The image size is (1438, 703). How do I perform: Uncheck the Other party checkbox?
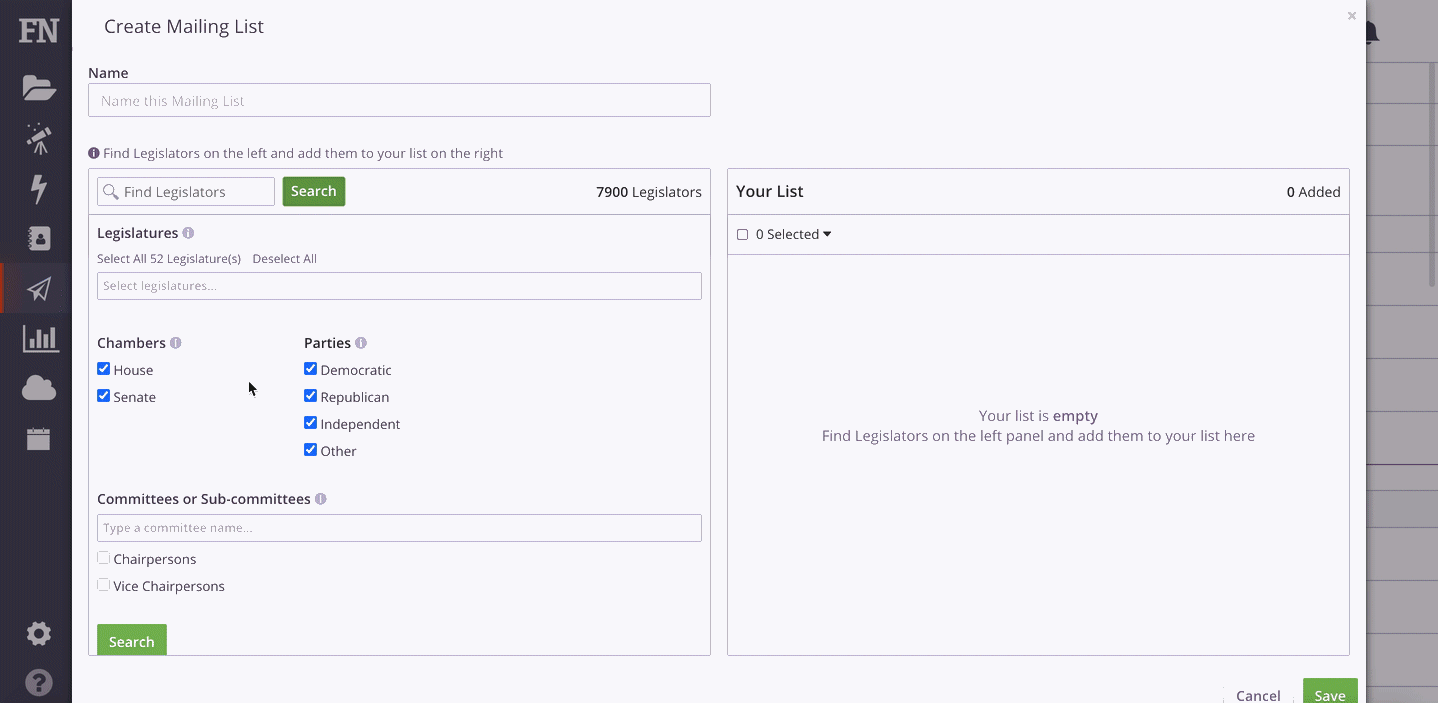[x=310, y=450]
